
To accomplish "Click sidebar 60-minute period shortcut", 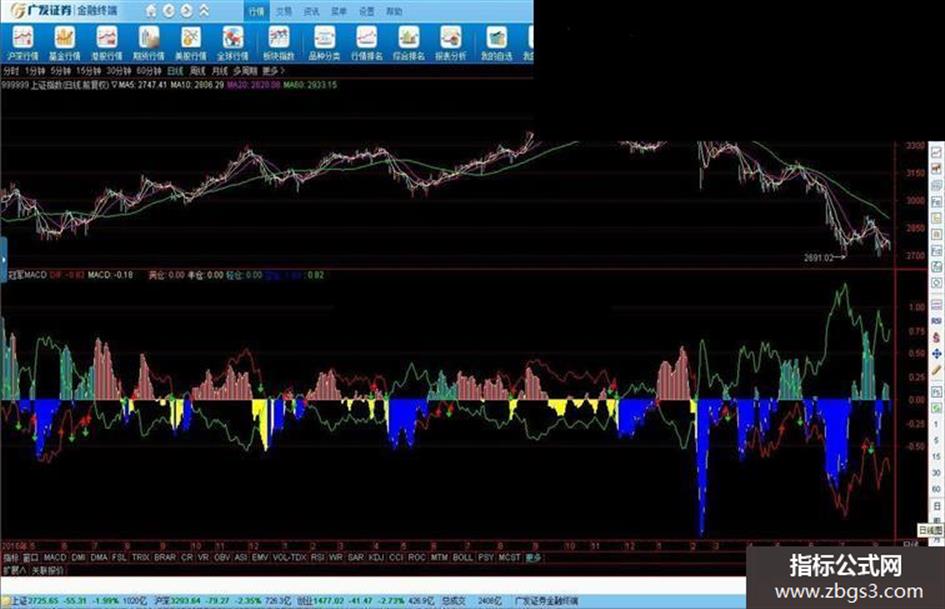I will (x=937, y=489).
